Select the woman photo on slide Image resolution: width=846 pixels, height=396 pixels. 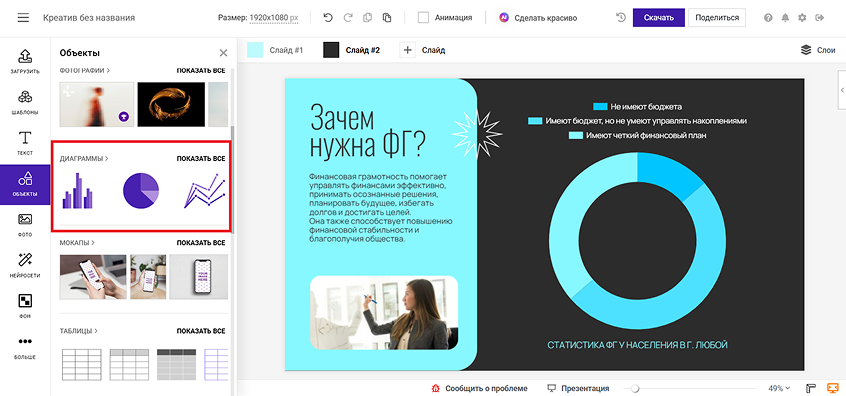coord(384,312)
